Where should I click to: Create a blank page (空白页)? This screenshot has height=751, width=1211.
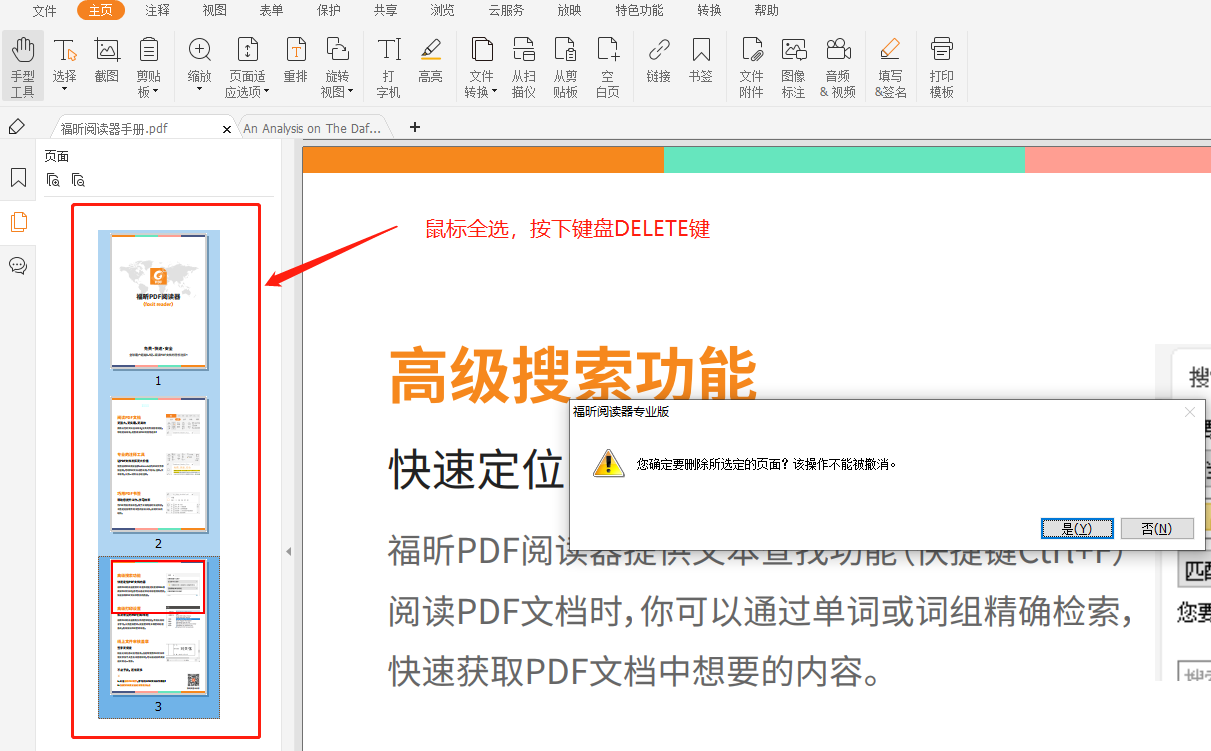click(x=607, y=66)
